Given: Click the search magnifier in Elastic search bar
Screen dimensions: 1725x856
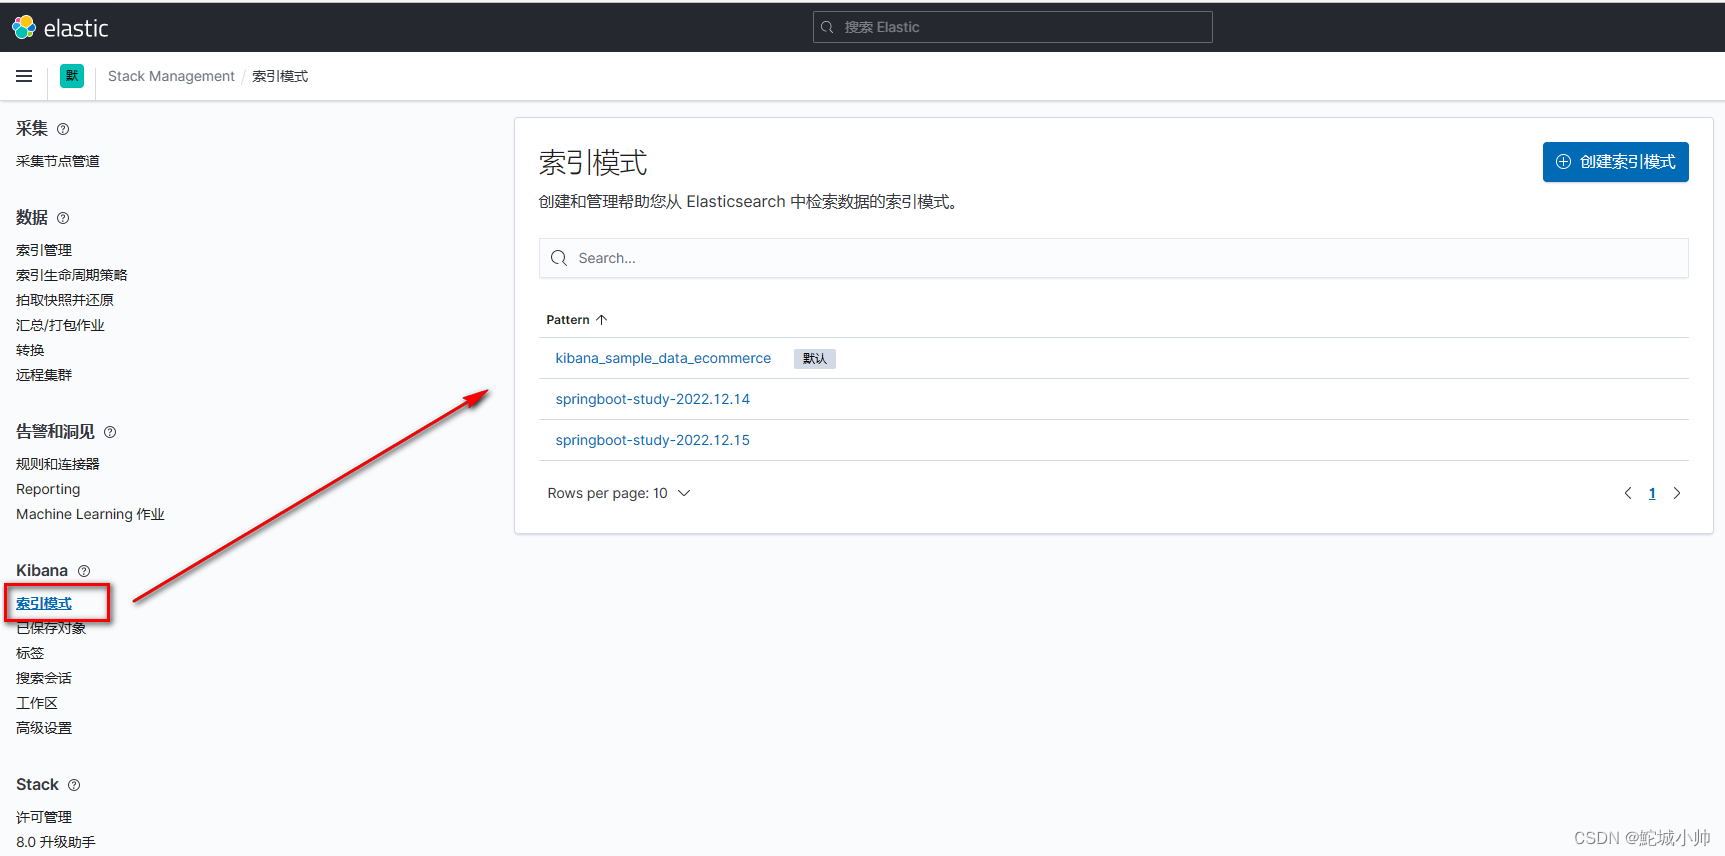Looking at the screenshot, I should [x=827, y=27].
